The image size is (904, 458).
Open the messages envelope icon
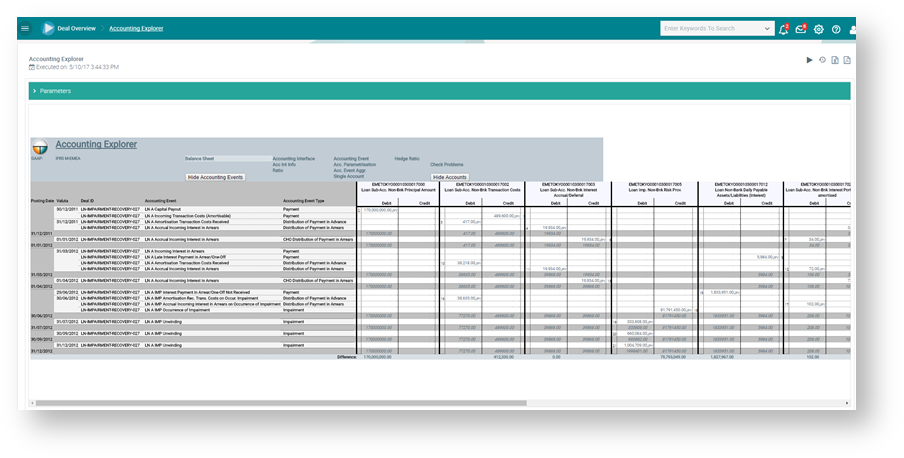point(800,29)
